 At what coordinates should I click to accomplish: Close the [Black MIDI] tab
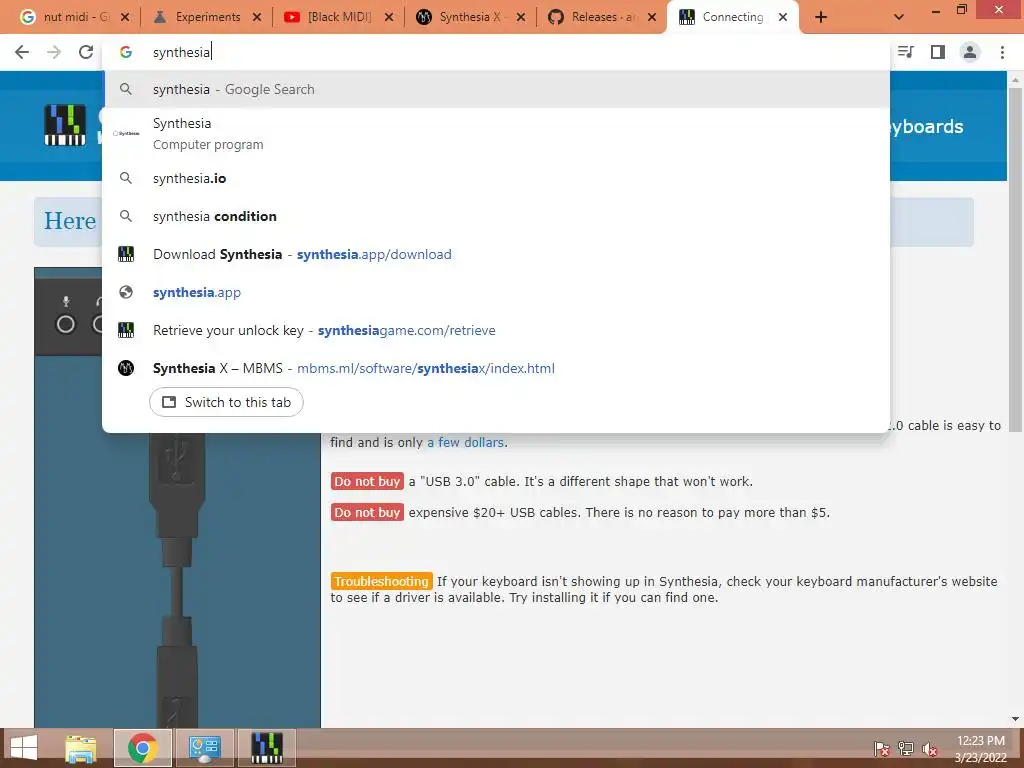pyautogui.click(x=389, y=18)
